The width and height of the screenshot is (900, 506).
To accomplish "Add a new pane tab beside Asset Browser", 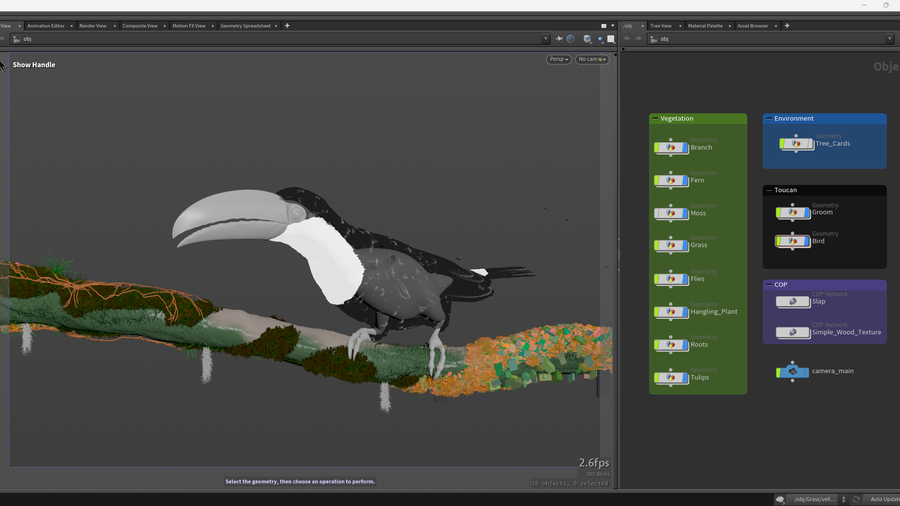I will [x=787, y=25].
